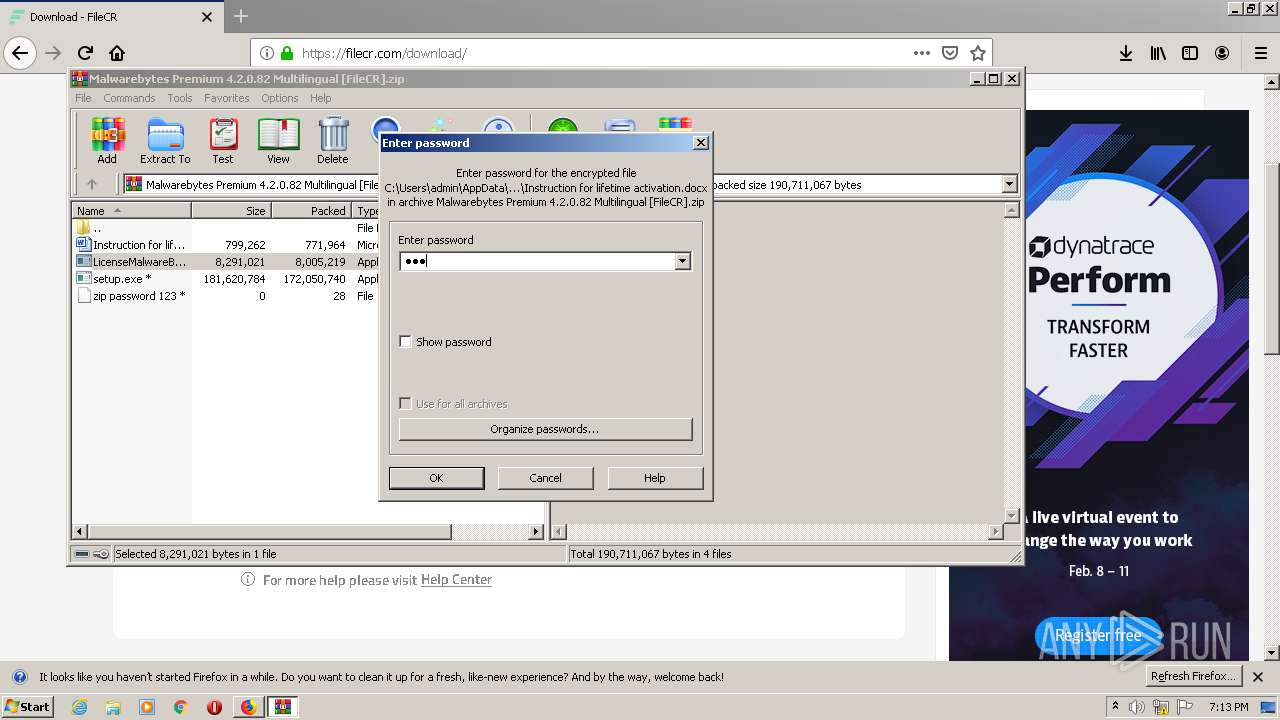Click Cancel in the Enter password dialog
Image resolution: width=1280 pixels, height=720 pixels.
click(545, 478)
